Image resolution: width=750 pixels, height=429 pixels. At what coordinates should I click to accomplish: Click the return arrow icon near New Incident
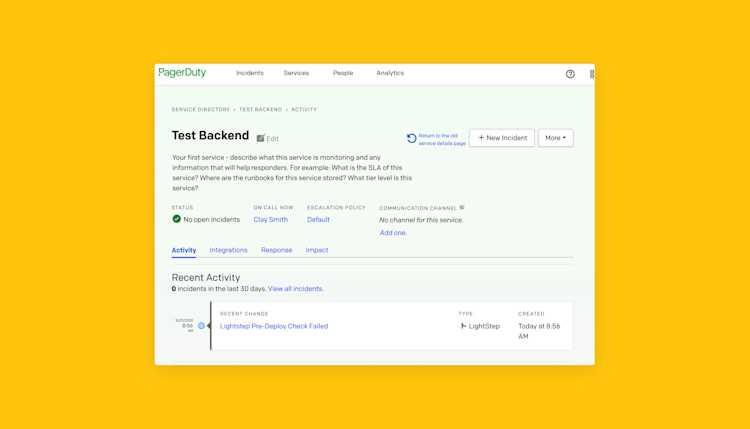click(411, 138)
